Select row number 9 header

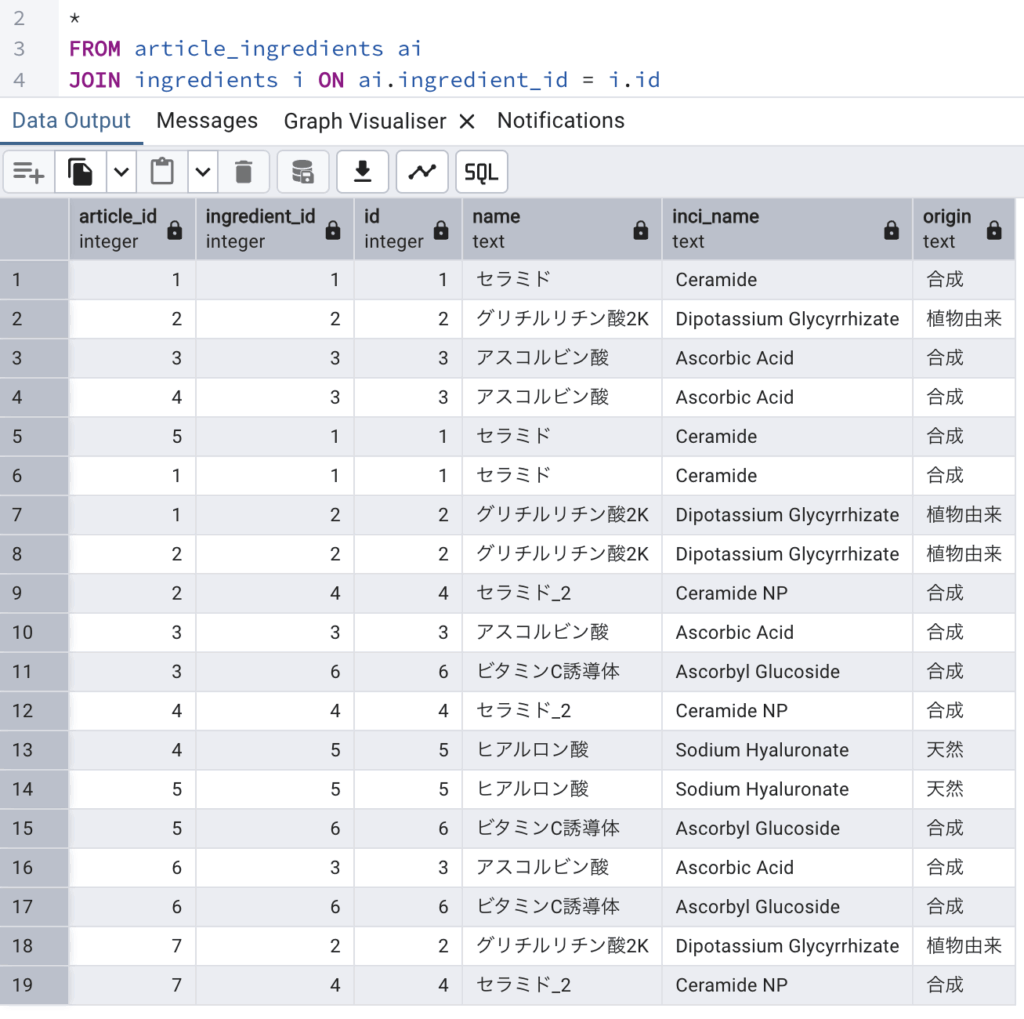[x=34, y=593]
